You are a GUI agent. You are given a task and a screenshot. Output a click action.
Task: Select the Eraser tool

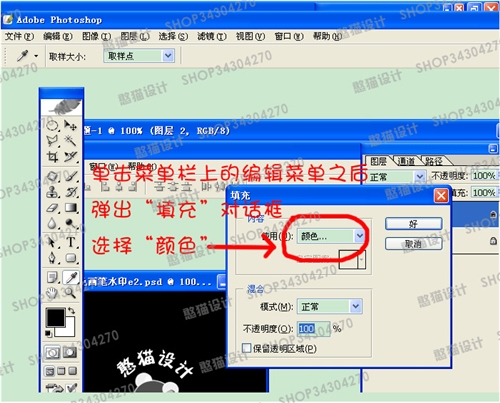52,208
